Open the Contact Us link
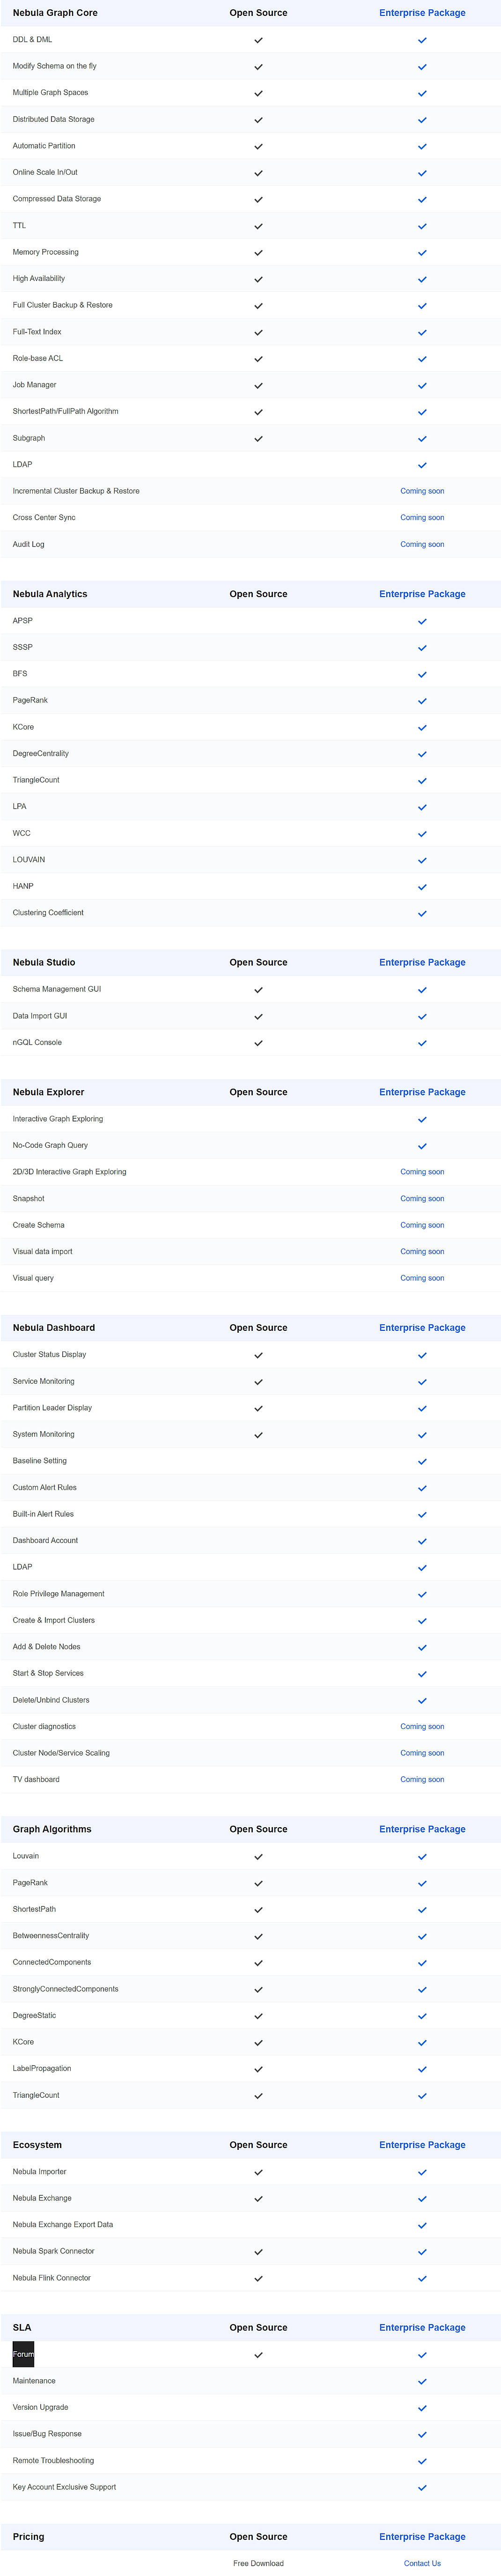 pos(422,2563)
